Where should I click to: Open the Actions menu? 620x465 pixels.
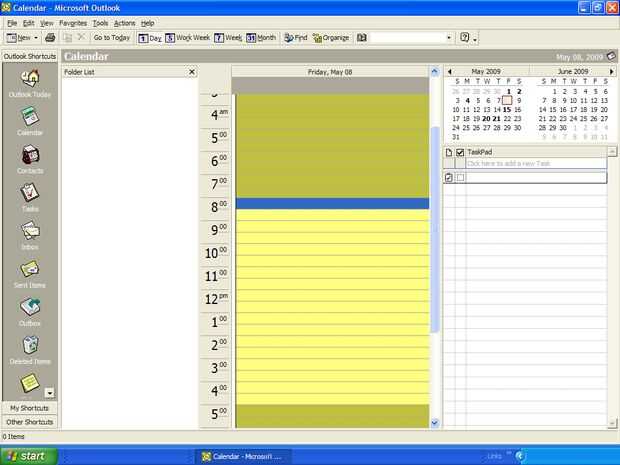pyautogui.click(x=125, y=23)
